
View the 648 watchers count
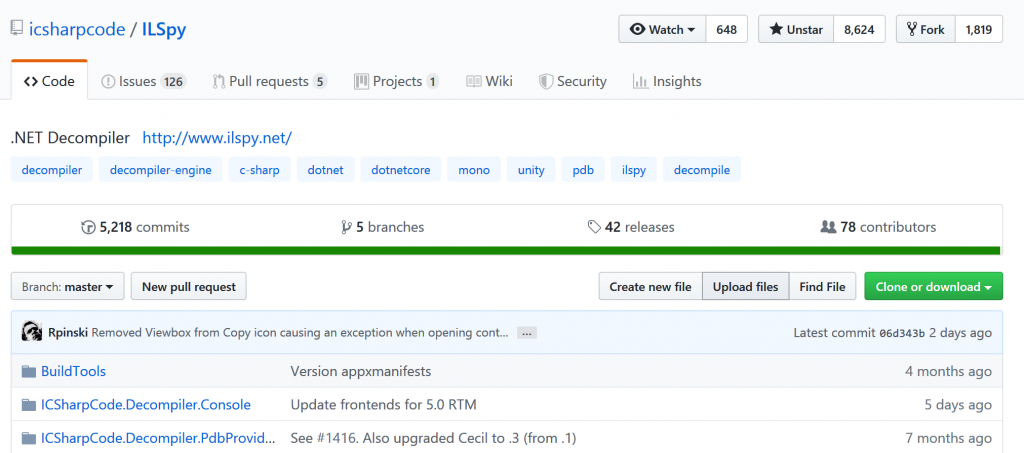[726, 29]
